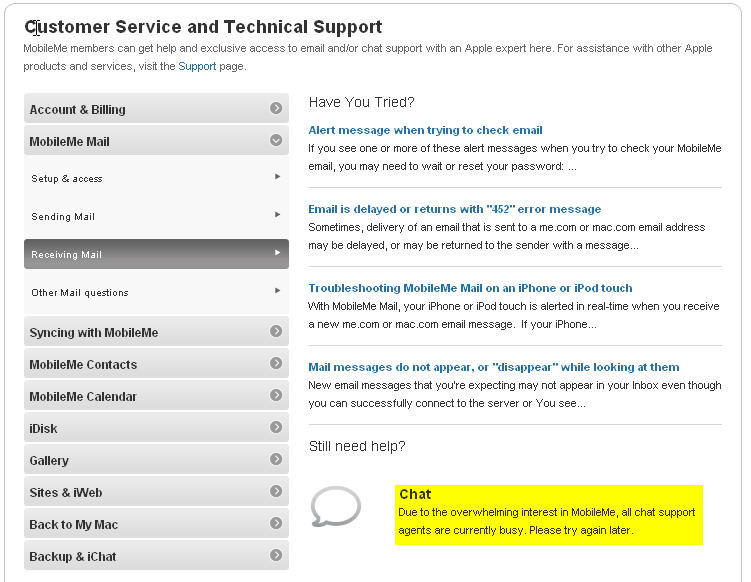Expand MobileMe Contacts arrow icon

[x=276, y=363]
